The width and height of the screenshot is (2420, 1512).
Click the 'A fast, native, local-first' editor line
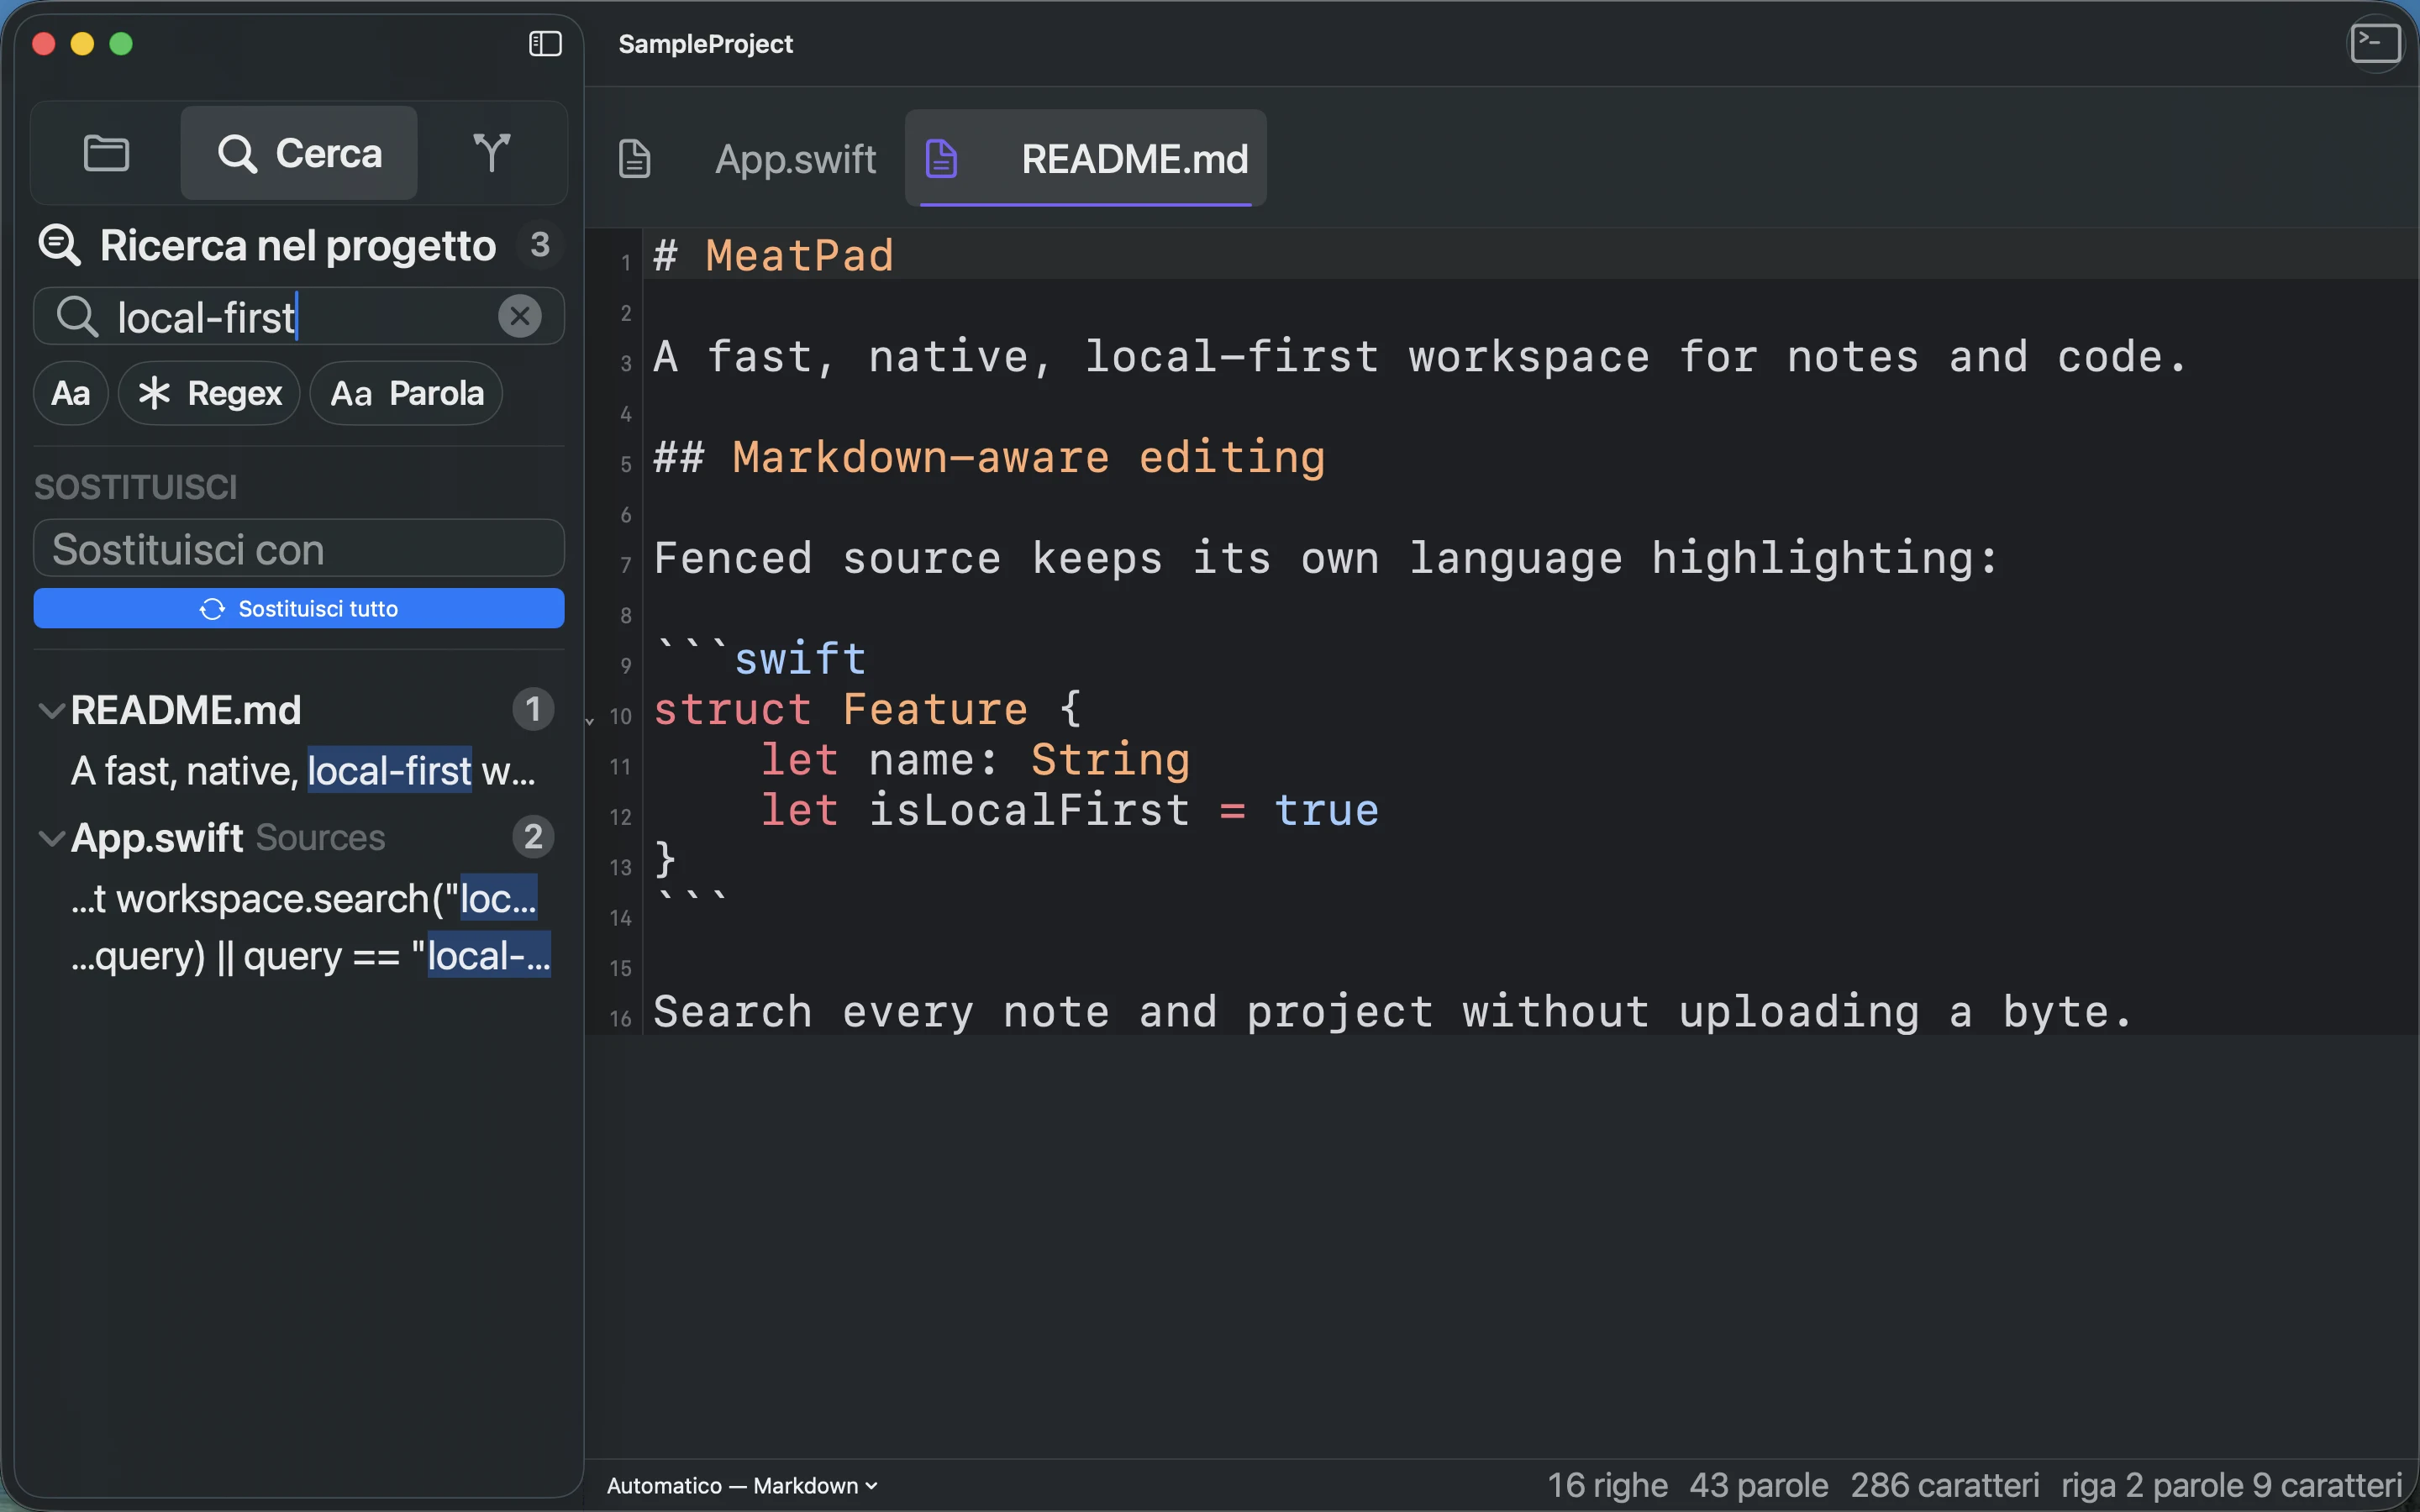pyautogui.click(x=1420, y=357)
